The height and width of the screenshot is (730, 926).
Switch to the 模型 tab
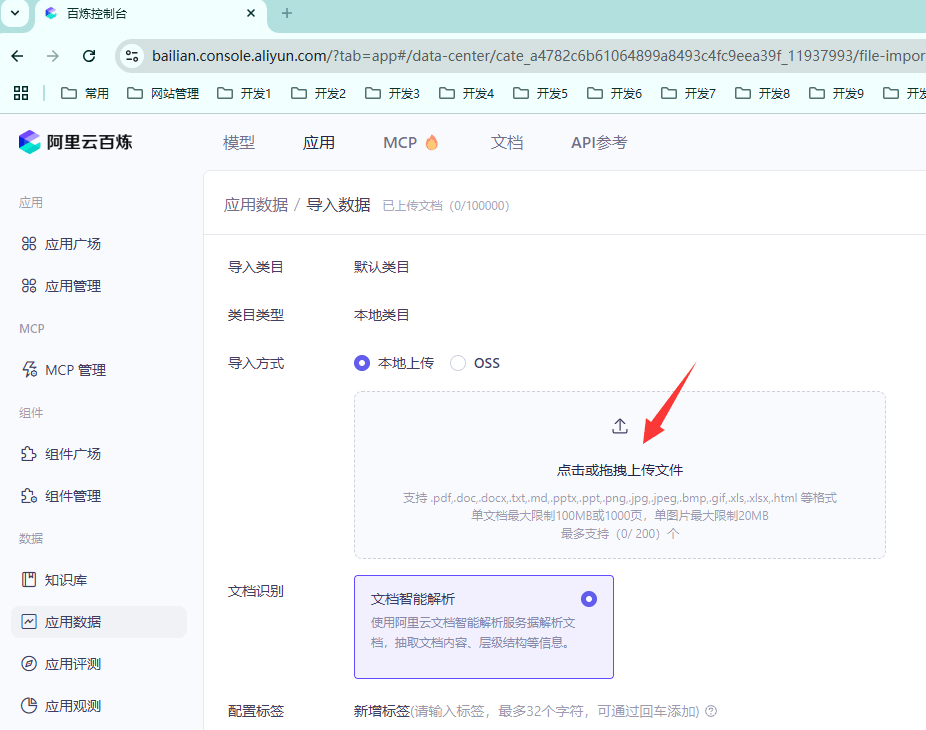click(x=239, y=142)
